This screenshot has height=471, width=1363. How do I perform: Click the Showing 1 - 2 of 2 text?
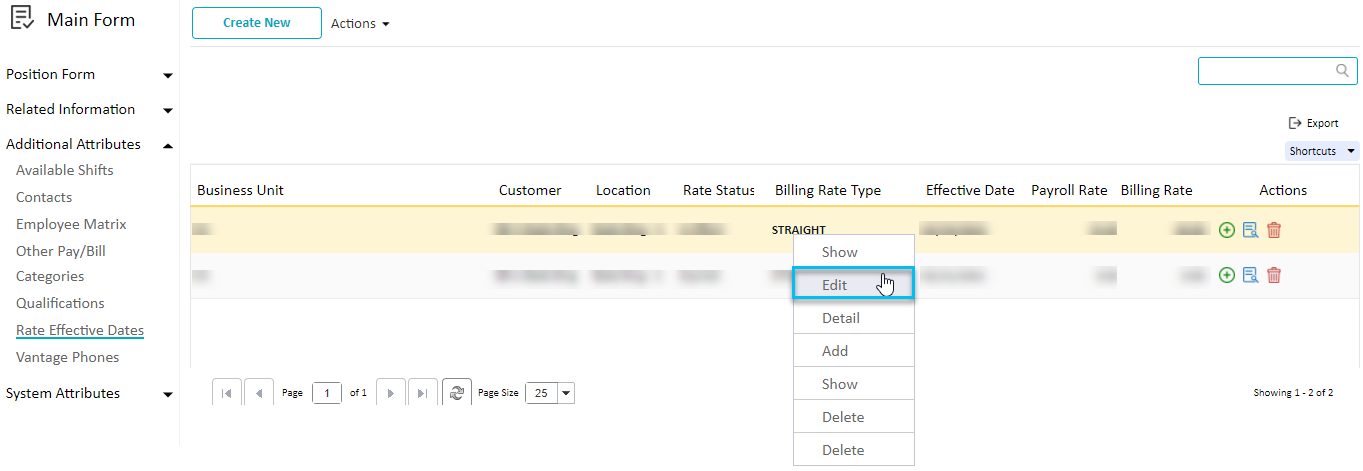1293,393
